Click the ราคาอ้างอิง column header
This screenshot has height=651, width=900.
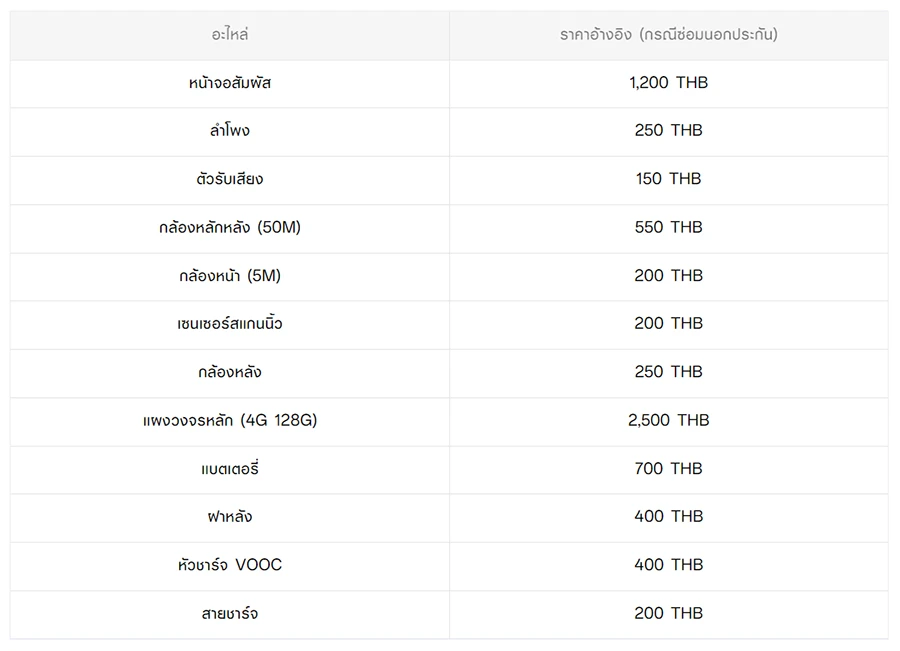pos(668,35)
